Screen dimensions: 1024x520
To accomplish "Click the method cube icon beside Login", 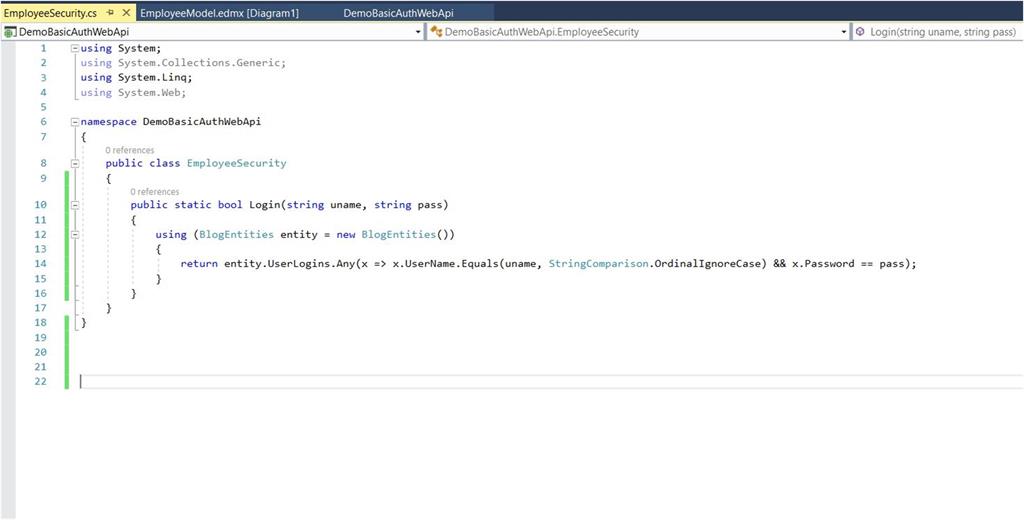I will [861, 31].
